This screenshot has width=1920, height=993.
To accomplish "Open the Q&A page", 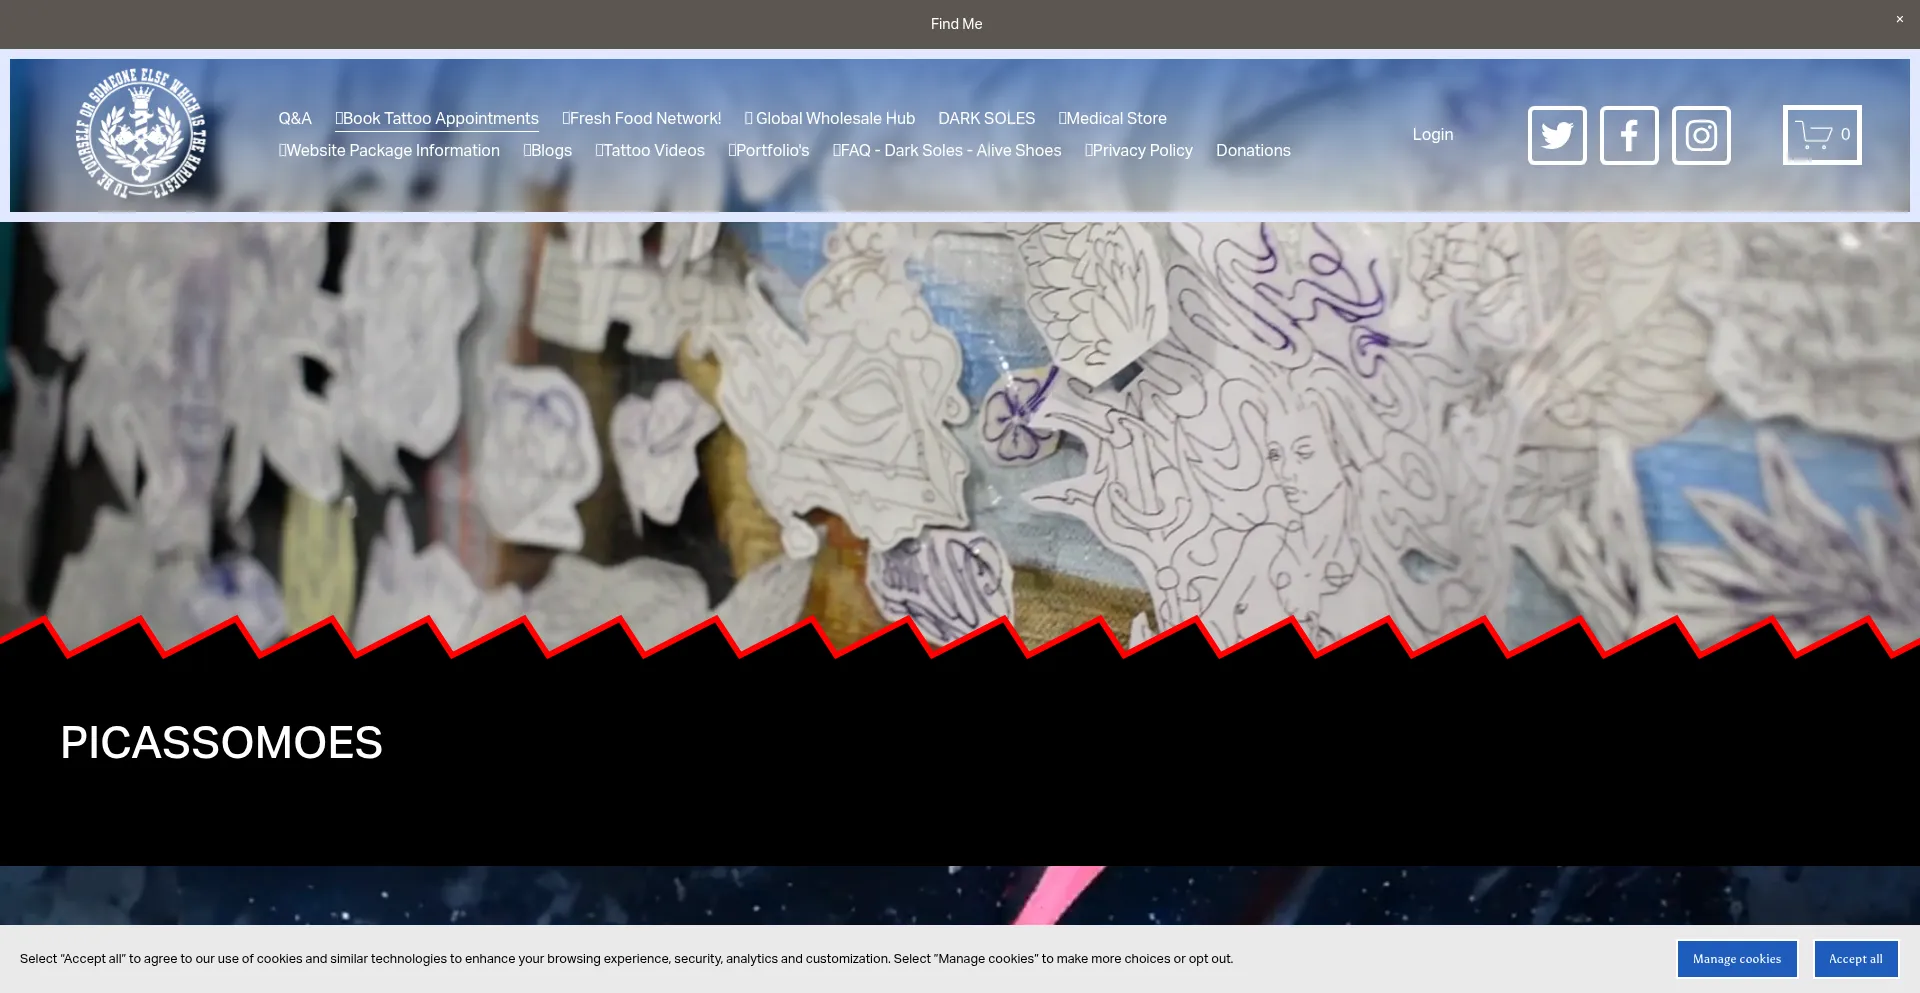I will coord(295,118).
